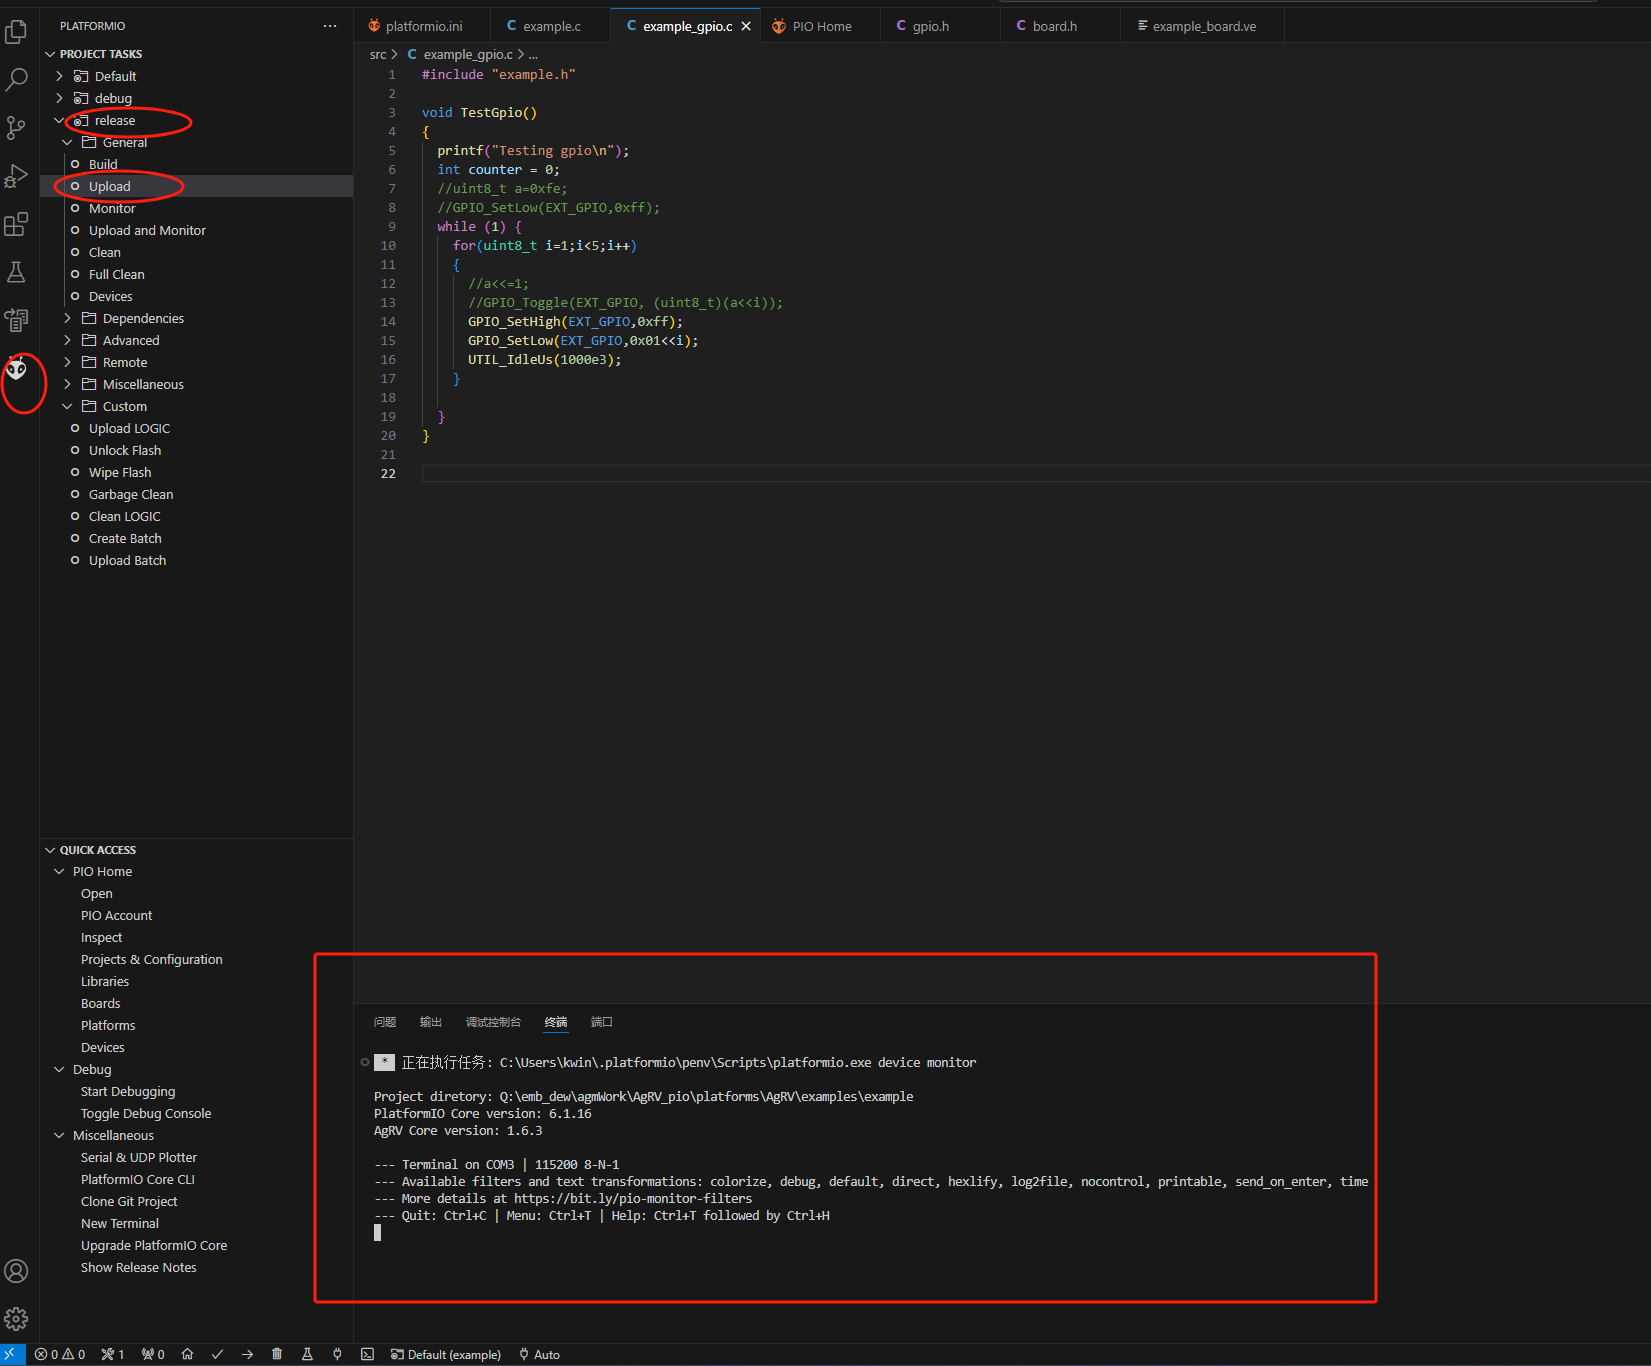Open the Run and Debug view
The width and height of the screenshot is (1651, 1366).
click(x=16, y=176)
